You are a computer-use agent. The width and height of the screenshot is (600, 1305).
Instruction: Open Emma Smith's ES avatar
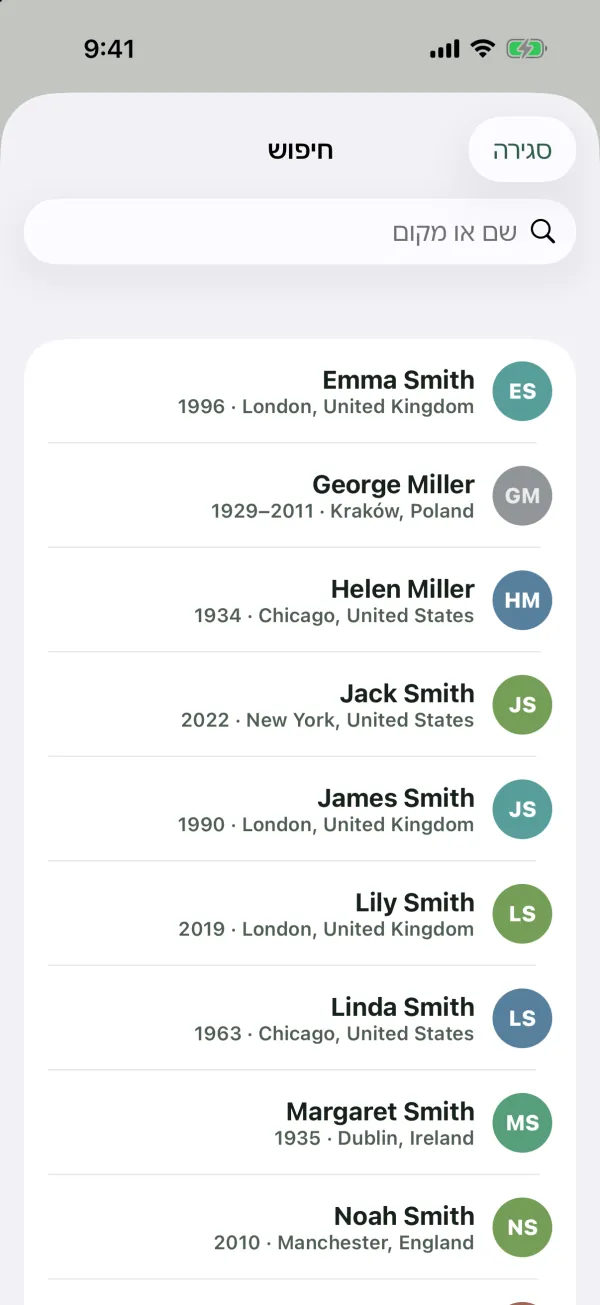522,391
